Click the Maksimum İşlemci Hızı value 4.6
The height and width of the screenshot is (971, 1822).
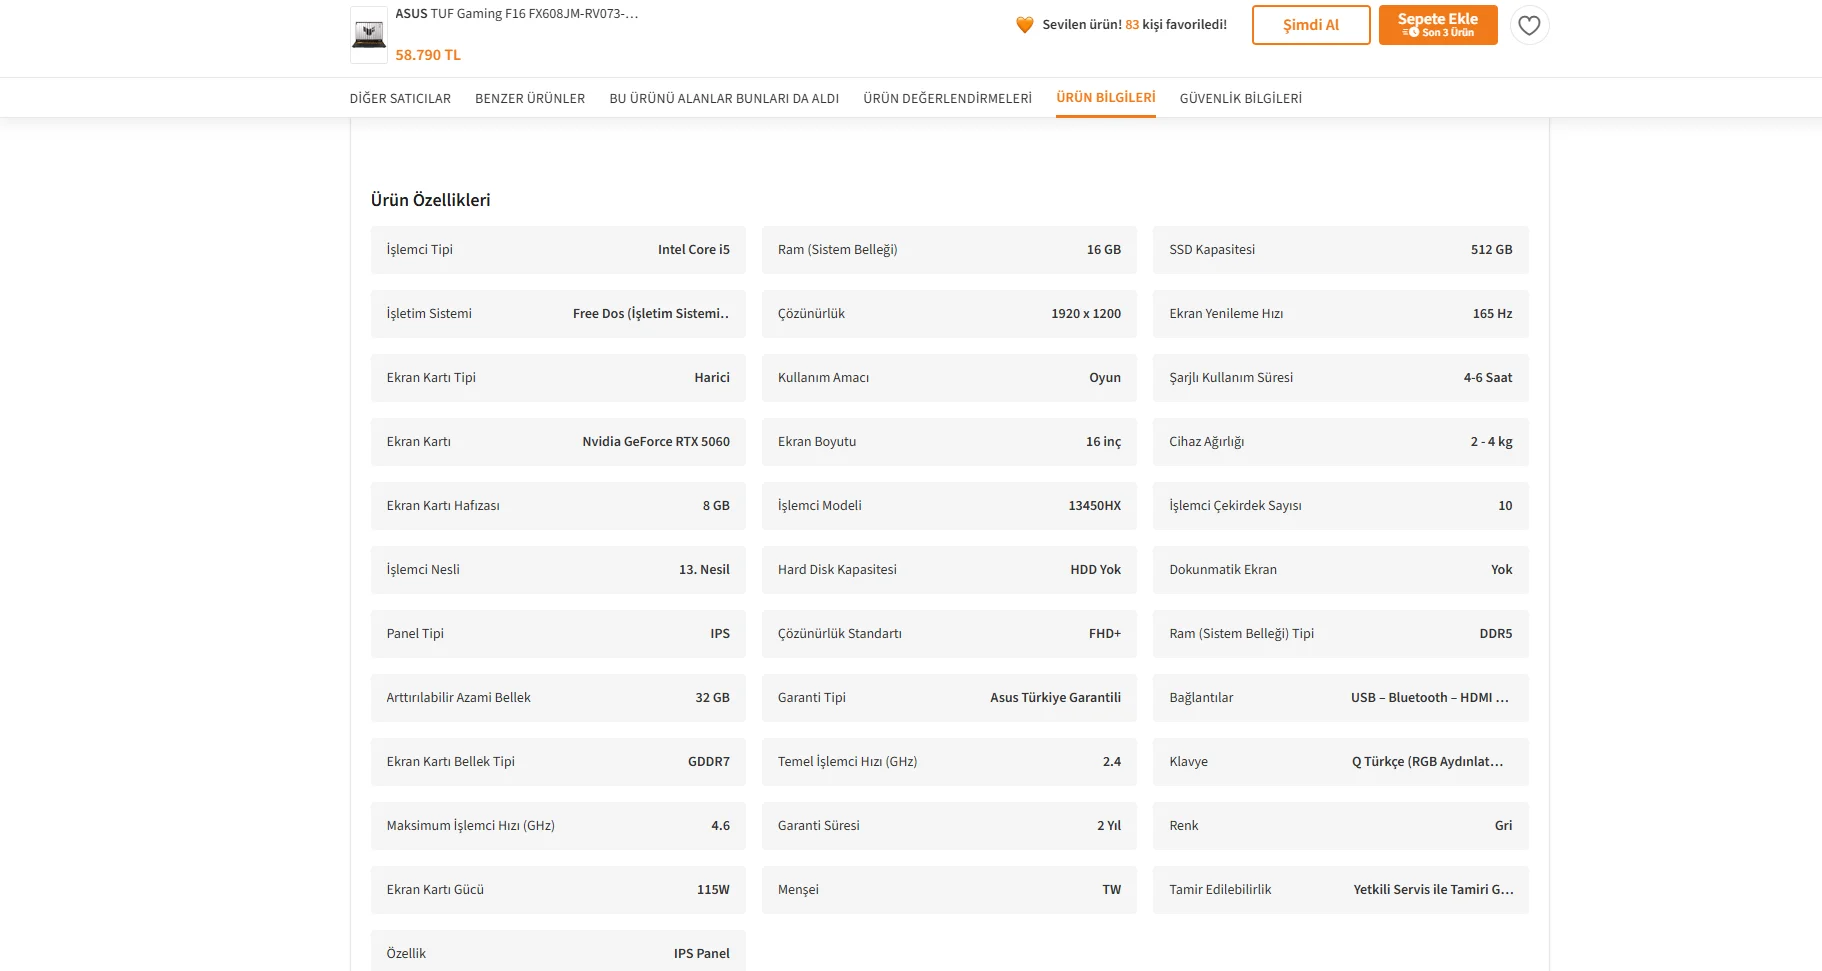click(x=721, y=826)
